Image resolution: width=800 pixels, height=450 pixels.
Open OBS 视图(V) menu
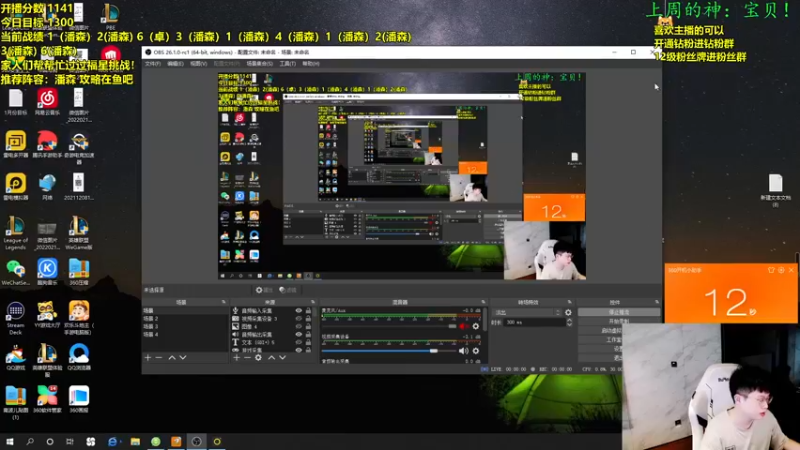pyautogui.click(x=198, y=64)
